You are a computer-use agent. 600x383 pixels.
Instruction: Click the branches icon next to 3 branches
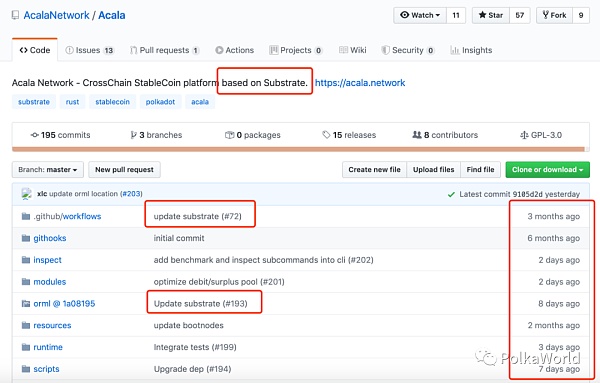(133, 135)
